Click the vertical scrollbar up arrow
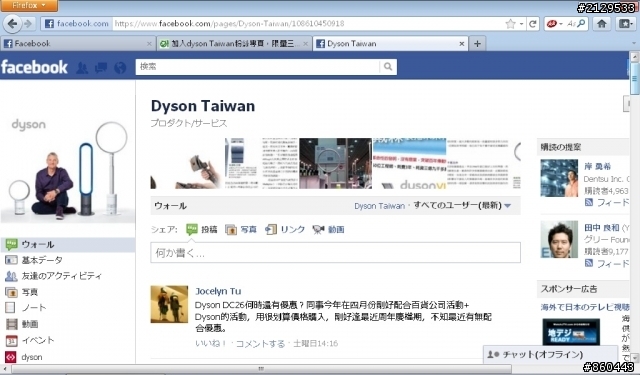This screenshot has height=375, width=640. pyautogui.click(x=635, y=57)
